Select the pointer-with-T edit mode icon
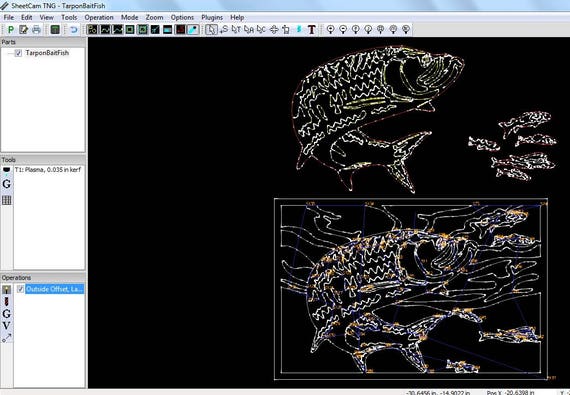Screen dimensions: 570x395 point(236,29)
